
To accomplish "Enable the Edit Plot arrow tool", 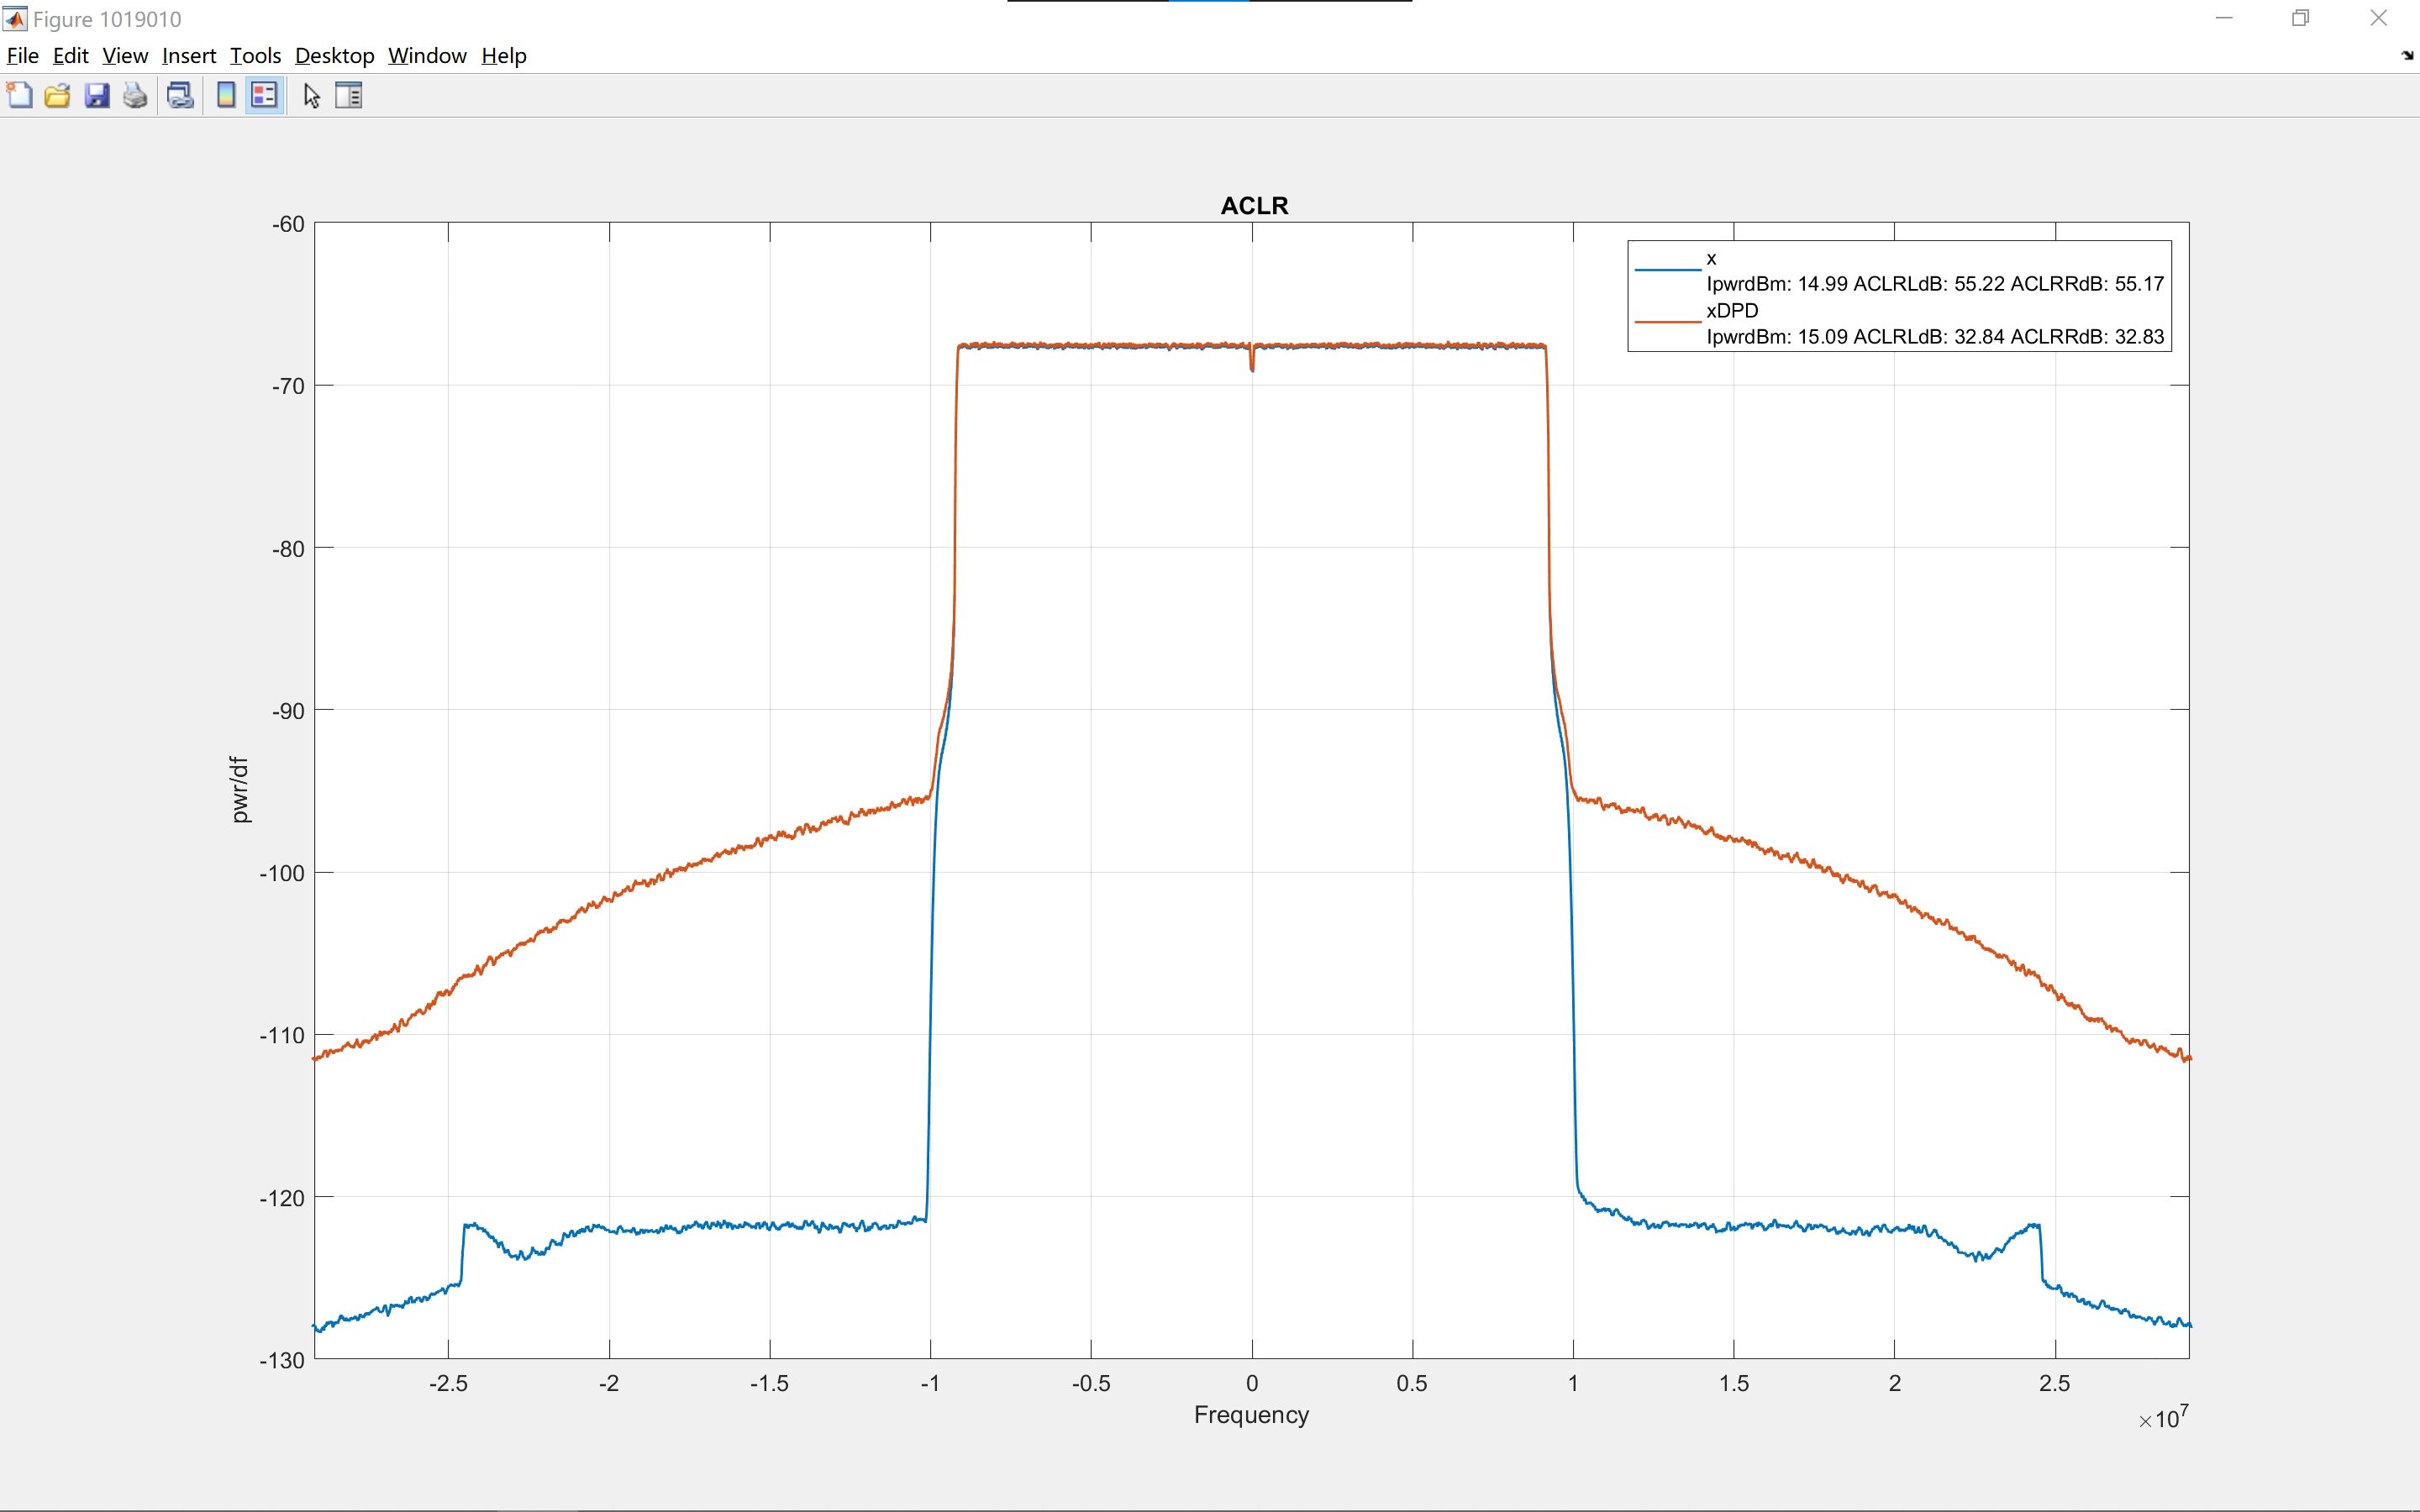I will pyautogui.click(x=311, y=96).
